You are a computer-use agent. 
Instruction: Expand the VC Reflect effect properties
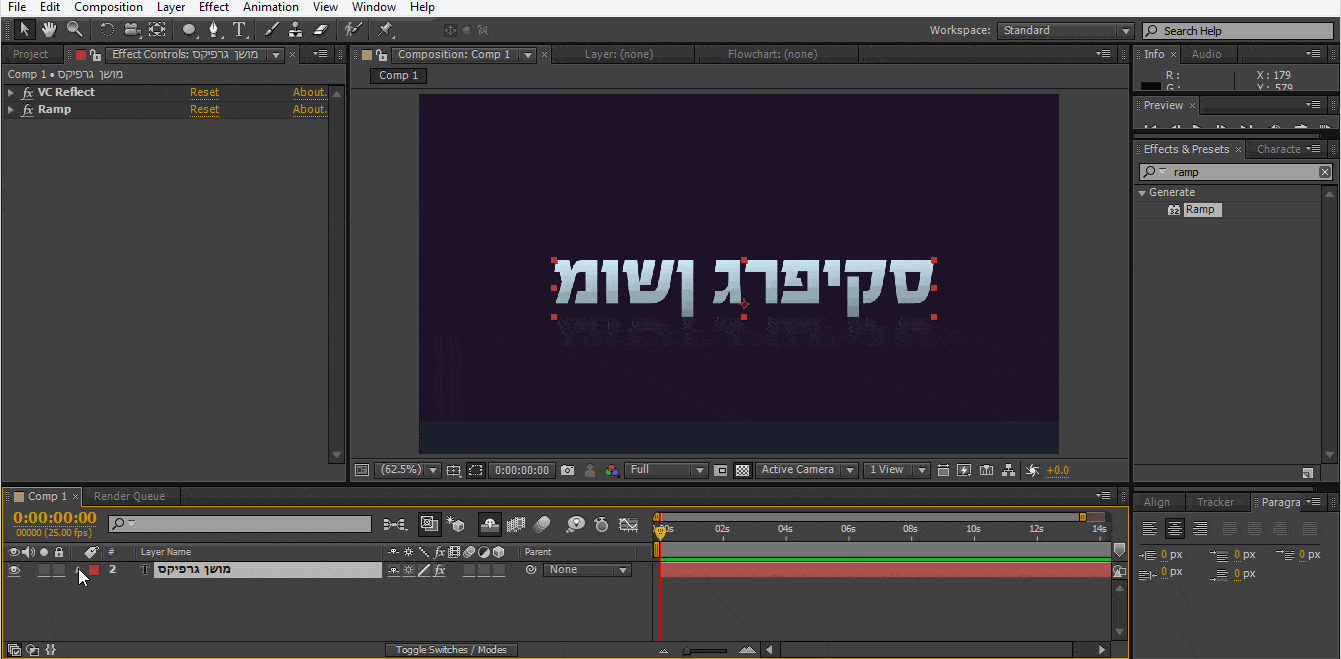11,91
